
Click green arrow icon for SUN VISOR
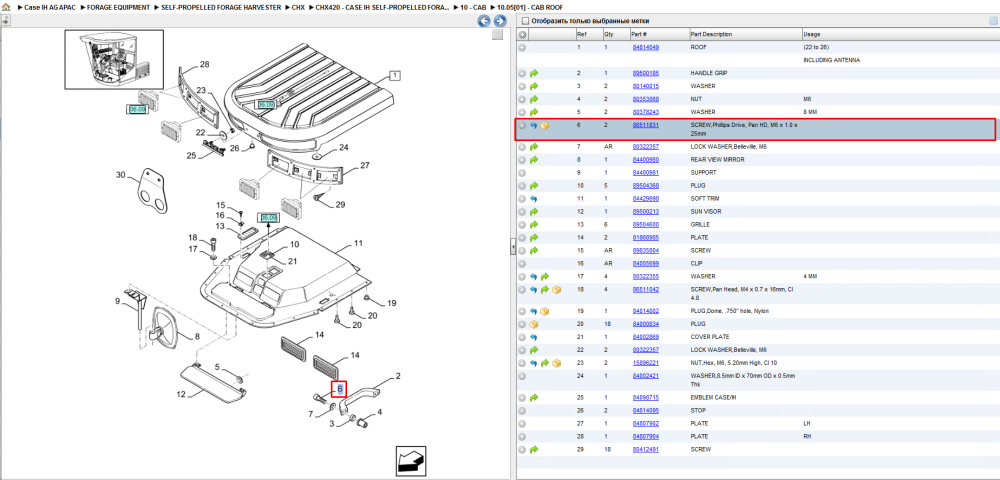click(534, 212)
